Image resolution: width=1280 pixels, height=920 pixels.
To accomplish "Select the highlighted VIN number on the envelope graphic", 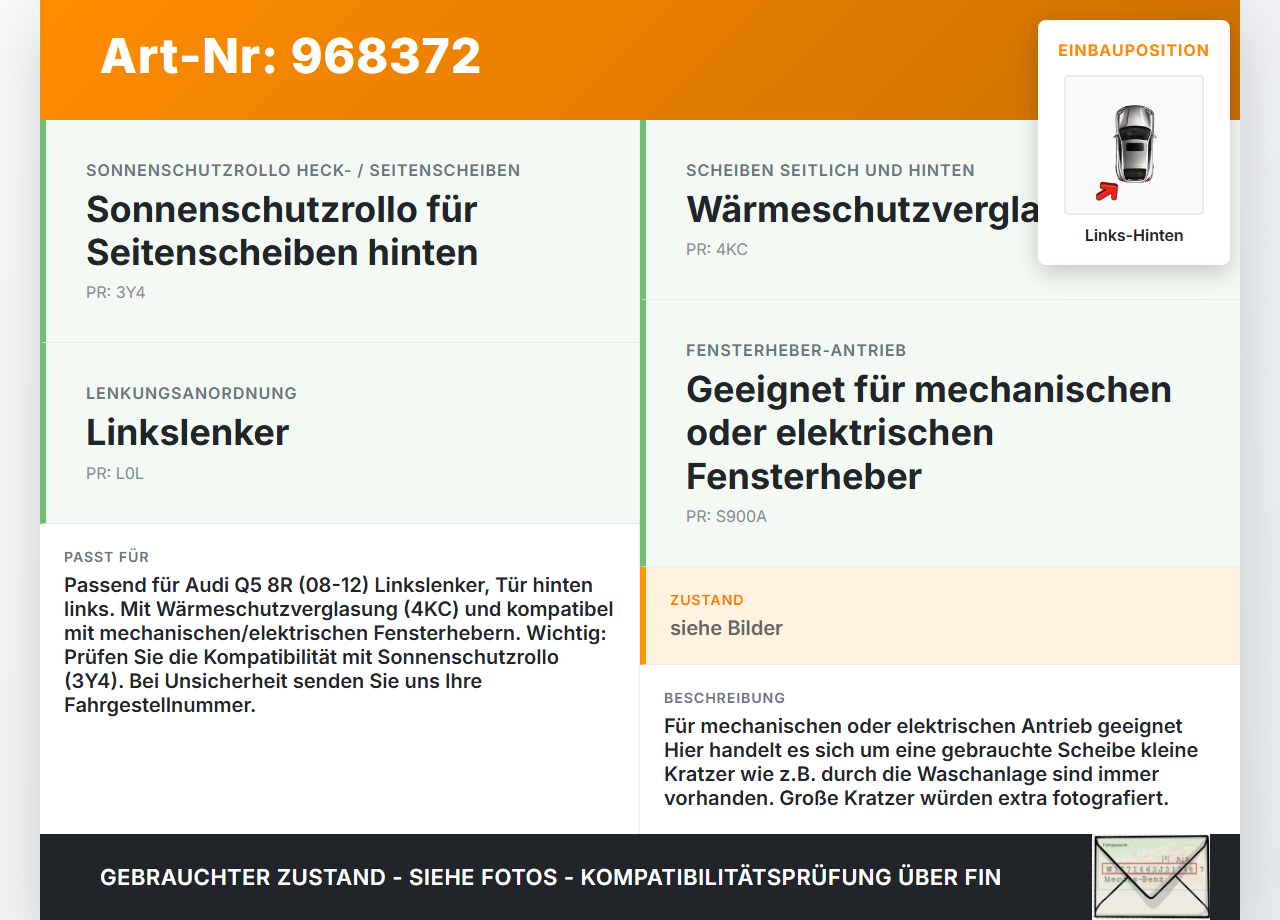I will [1150, 868].
